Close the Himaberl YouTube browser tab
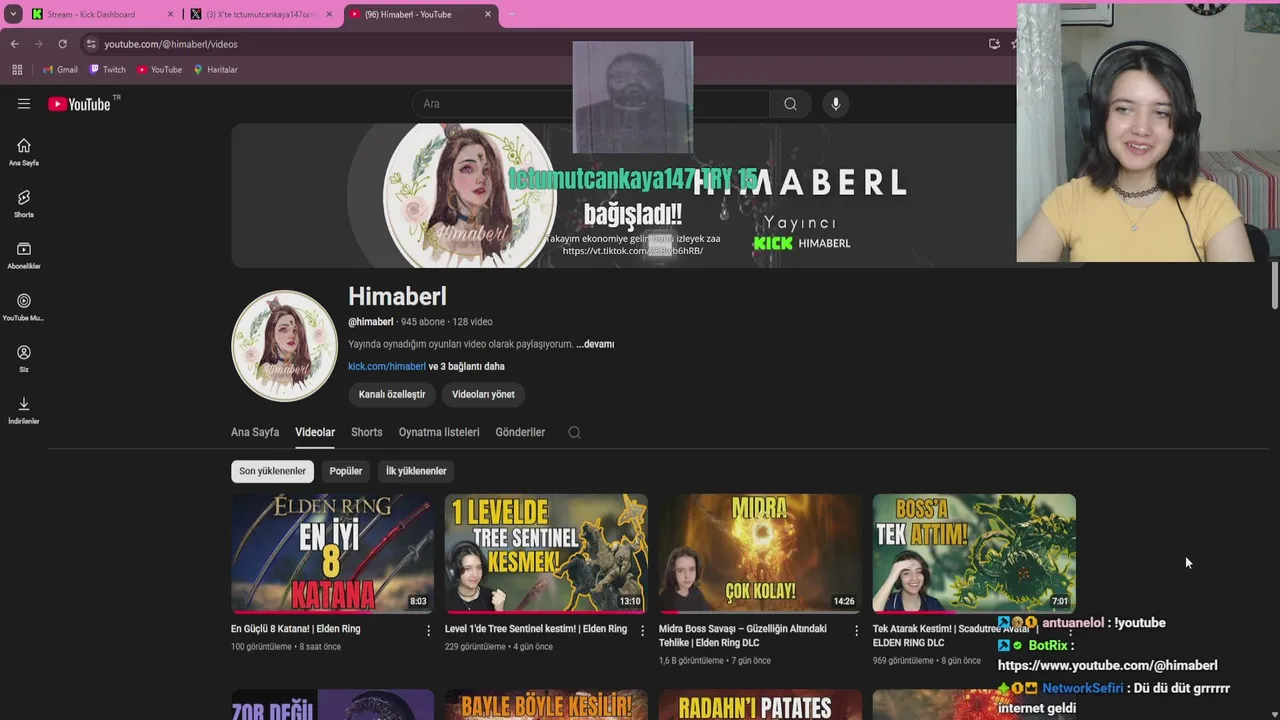This screenshot has width=1280, height=720. point(488,14)
